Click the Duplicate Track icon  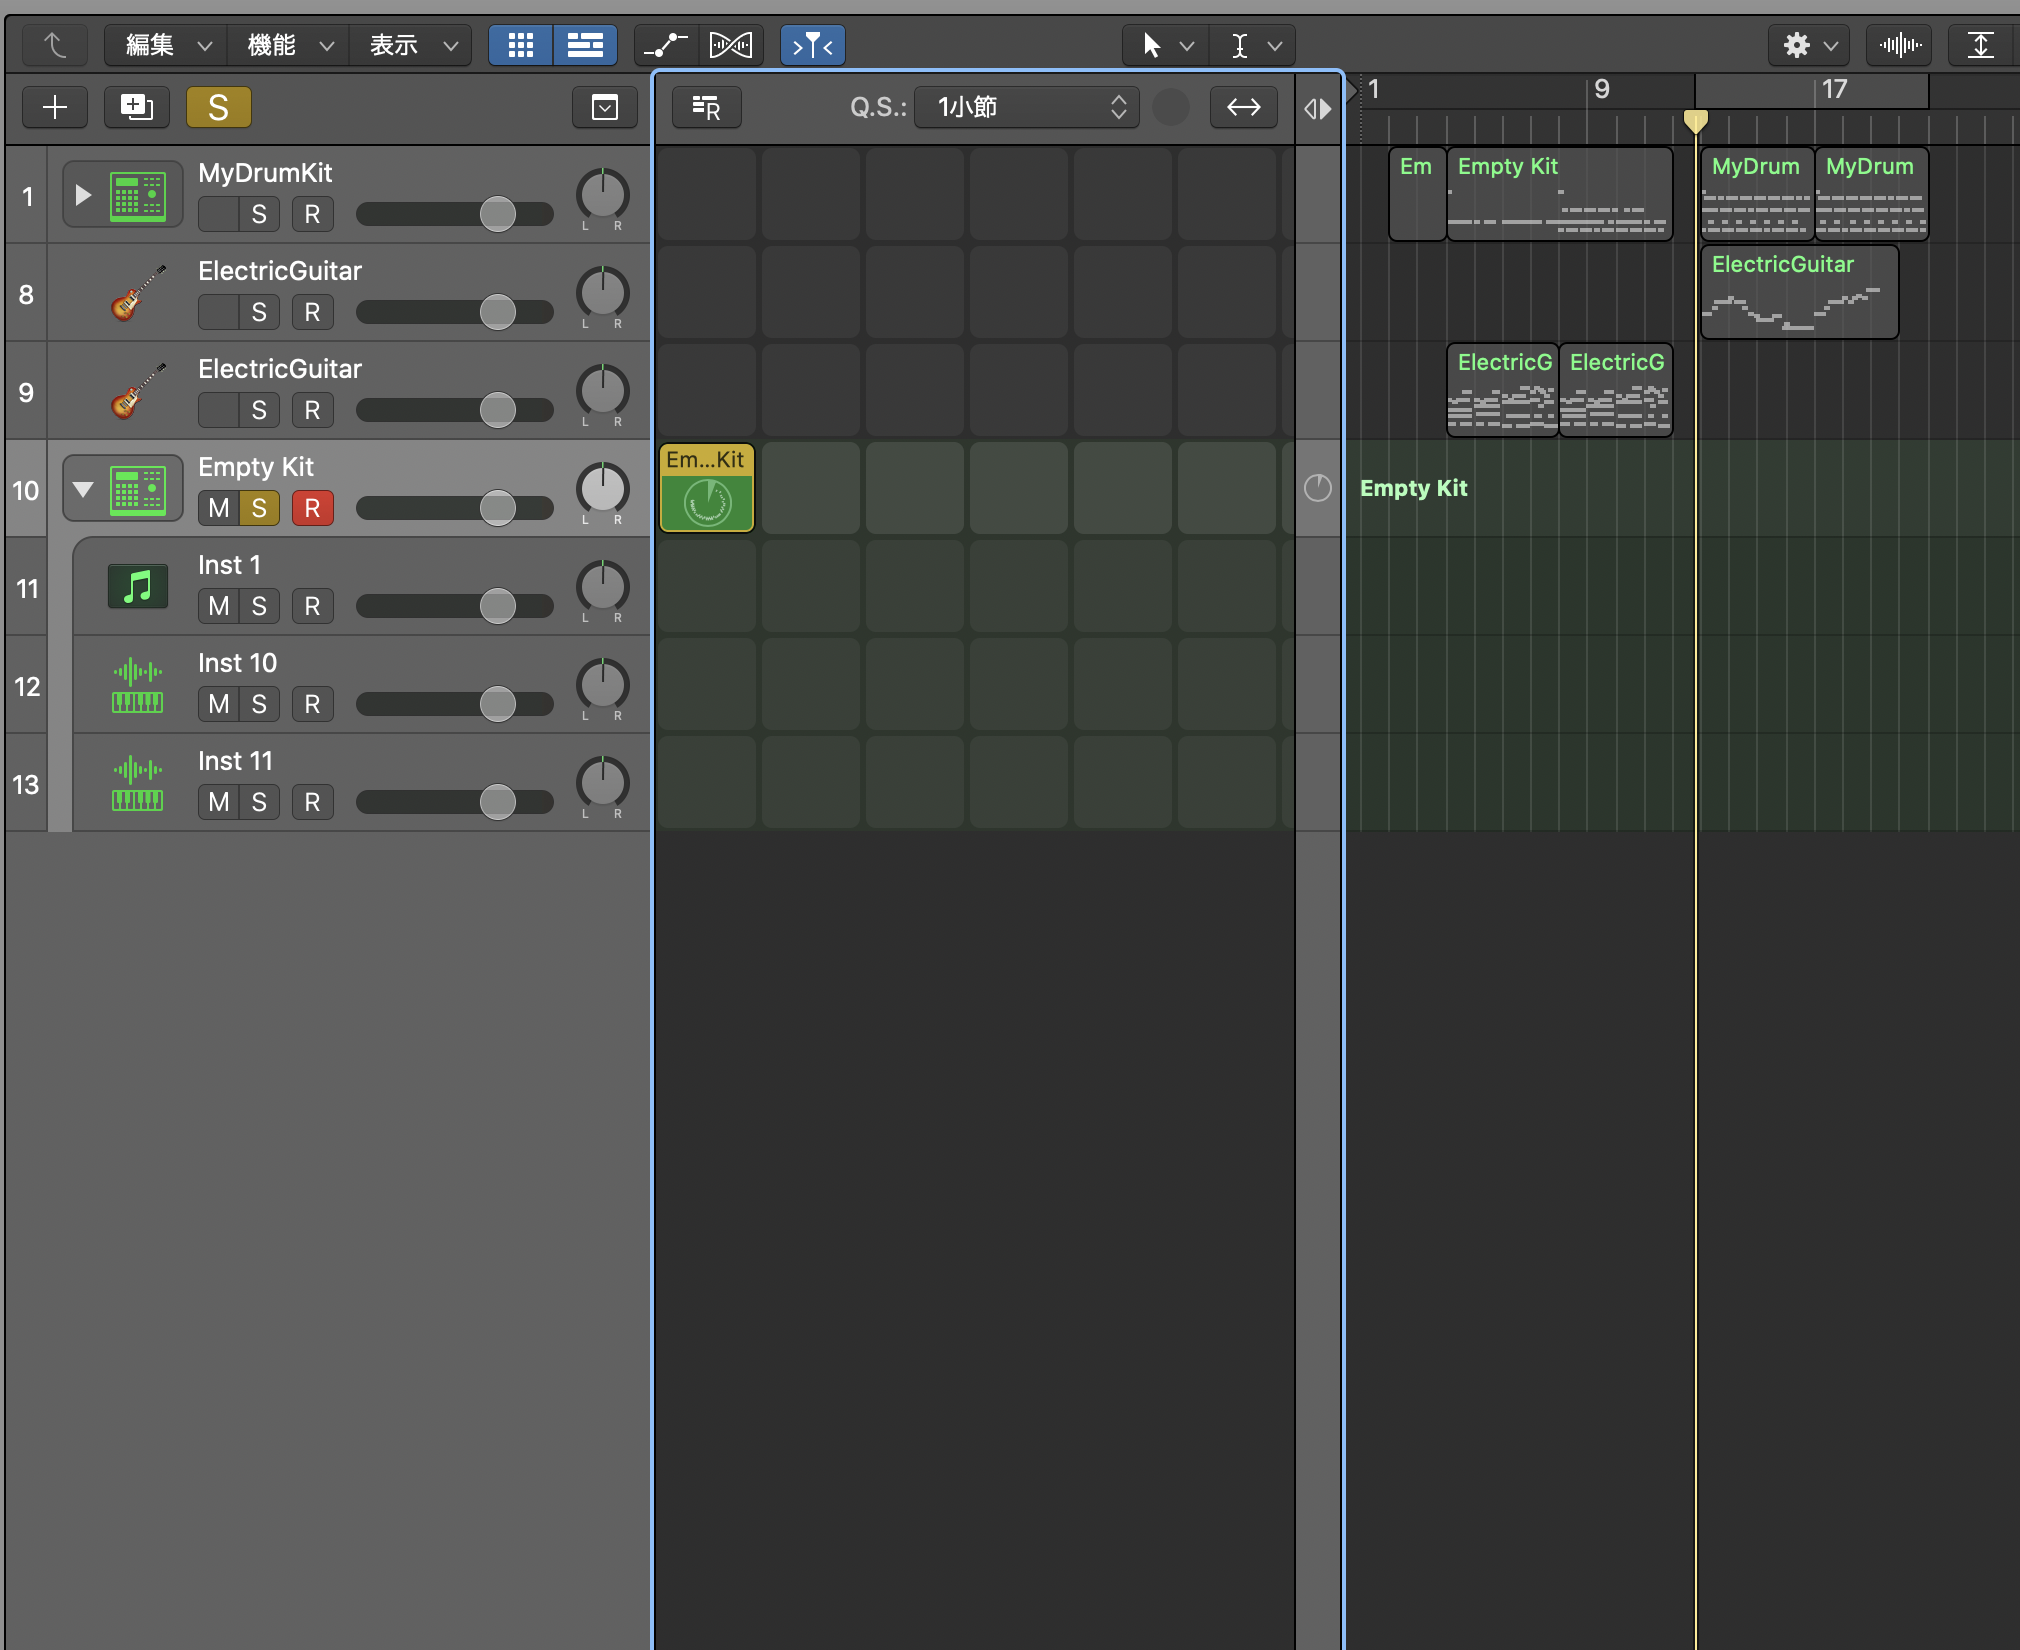(x=137, y=107)
